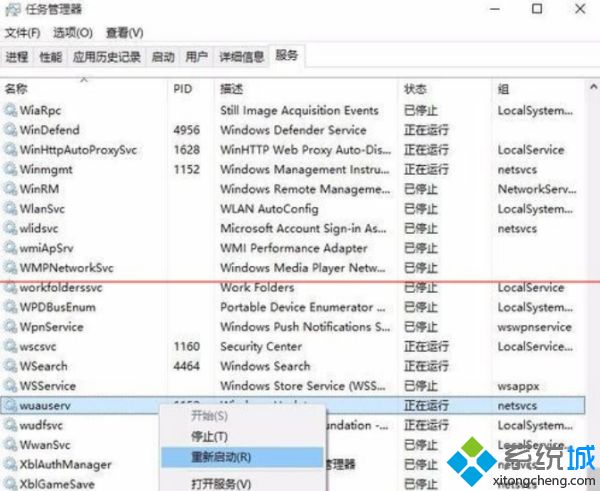Click the wuauserv service gear icon
Image resolution: width=600 pixels, height=491 pixels.
pyautogui.click(x=10, y=405)
